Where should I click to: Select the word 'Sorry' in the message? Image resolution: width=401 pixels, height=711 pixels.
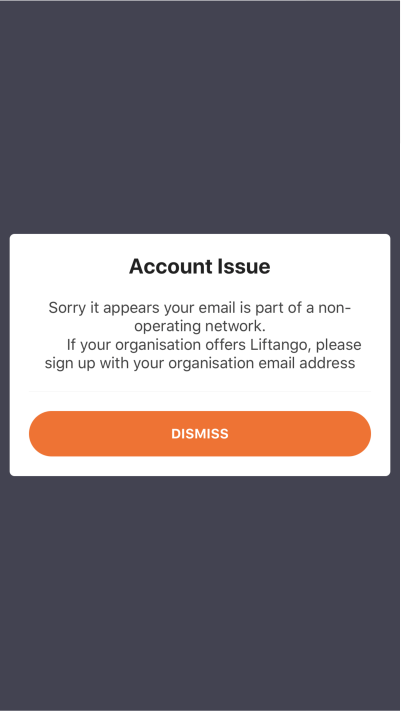coord(65,308)
